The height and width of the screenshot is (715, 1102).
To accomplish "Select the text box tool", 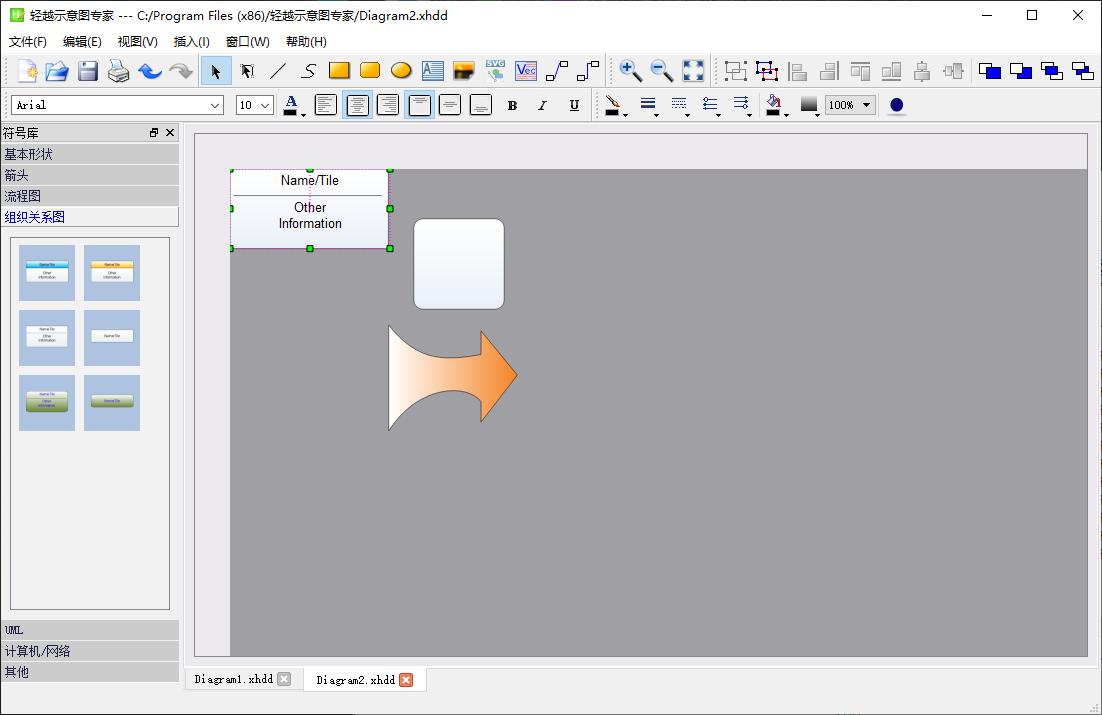I will point(432,71).
